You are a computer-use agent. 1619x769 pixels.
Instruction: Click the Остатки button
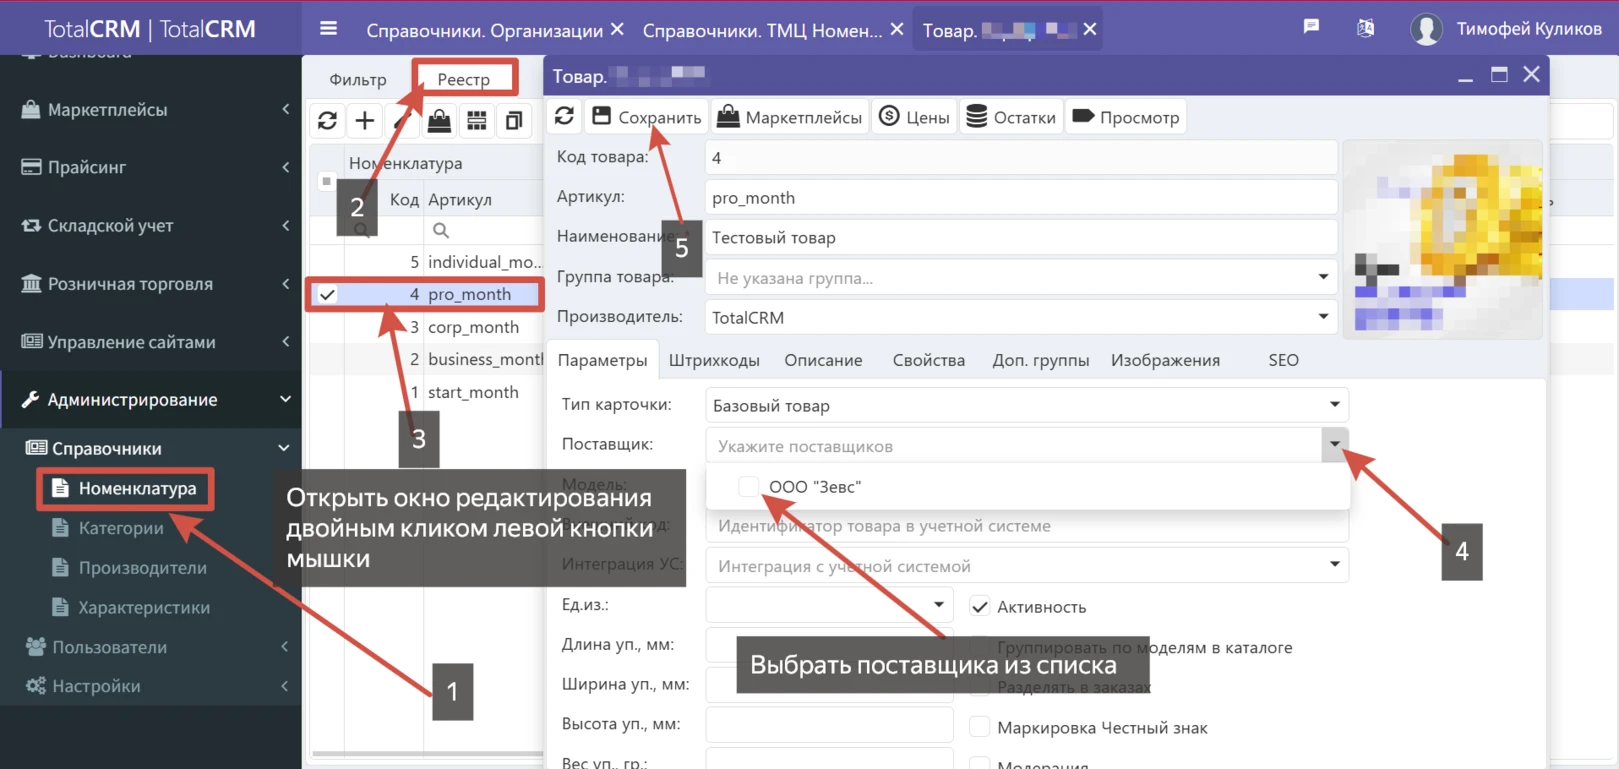click(x=1011, y=117)
